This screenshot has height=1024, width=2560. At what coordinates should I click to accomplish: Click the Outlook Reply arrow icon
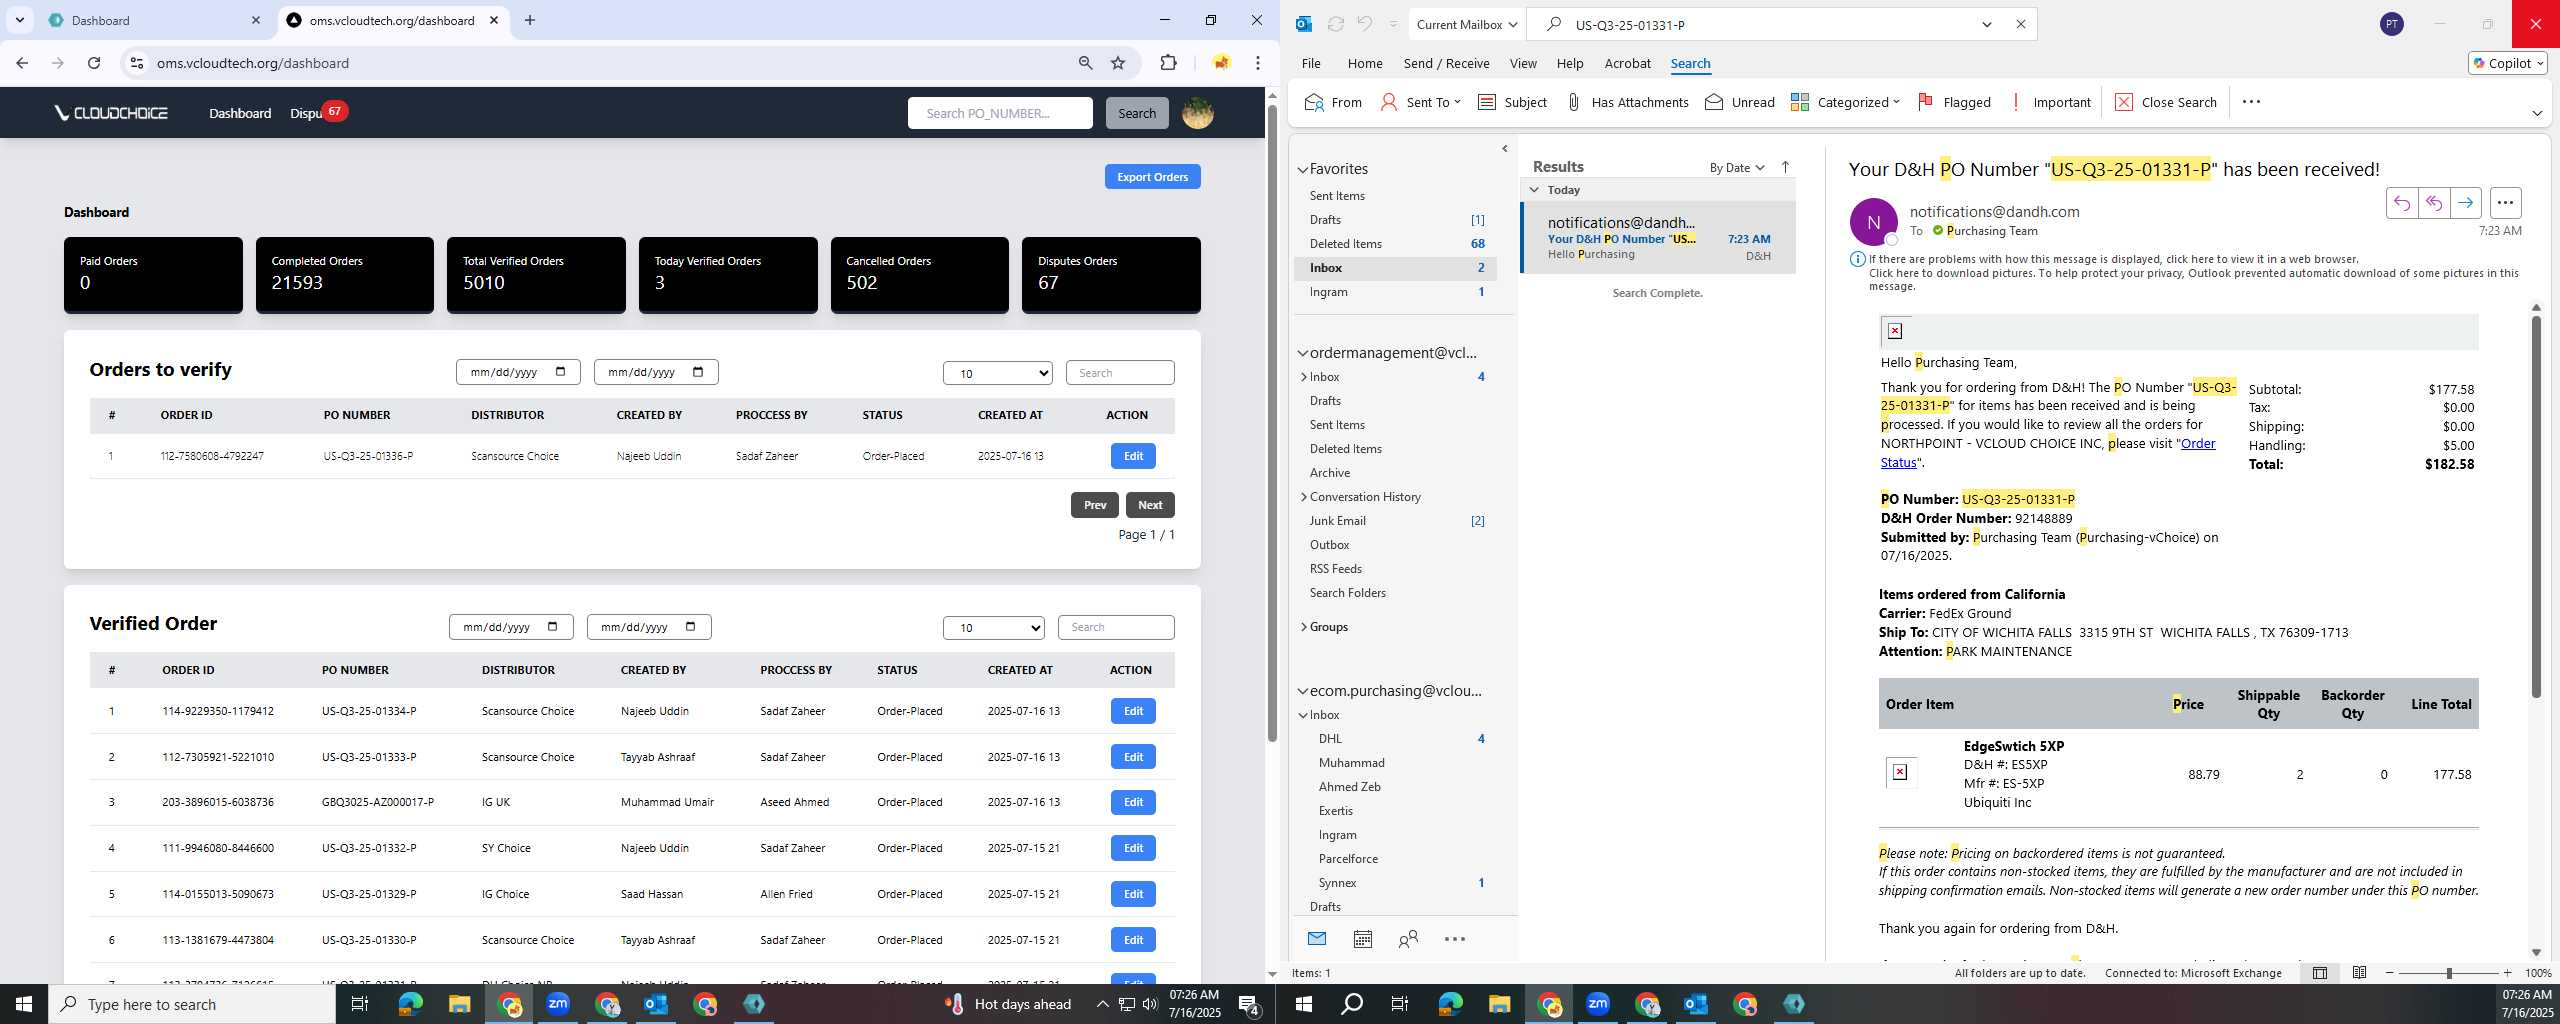pos(2401,203)
